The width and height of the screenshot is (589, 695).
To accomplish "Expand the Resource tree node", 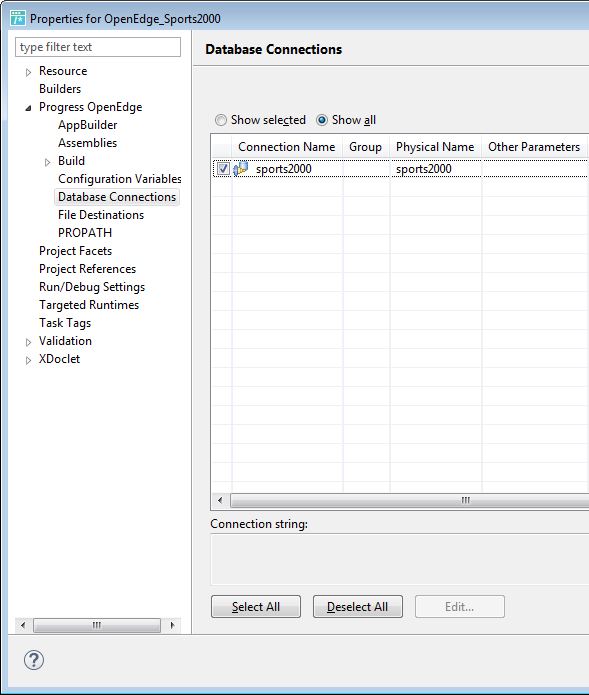I will click(28, 72).
